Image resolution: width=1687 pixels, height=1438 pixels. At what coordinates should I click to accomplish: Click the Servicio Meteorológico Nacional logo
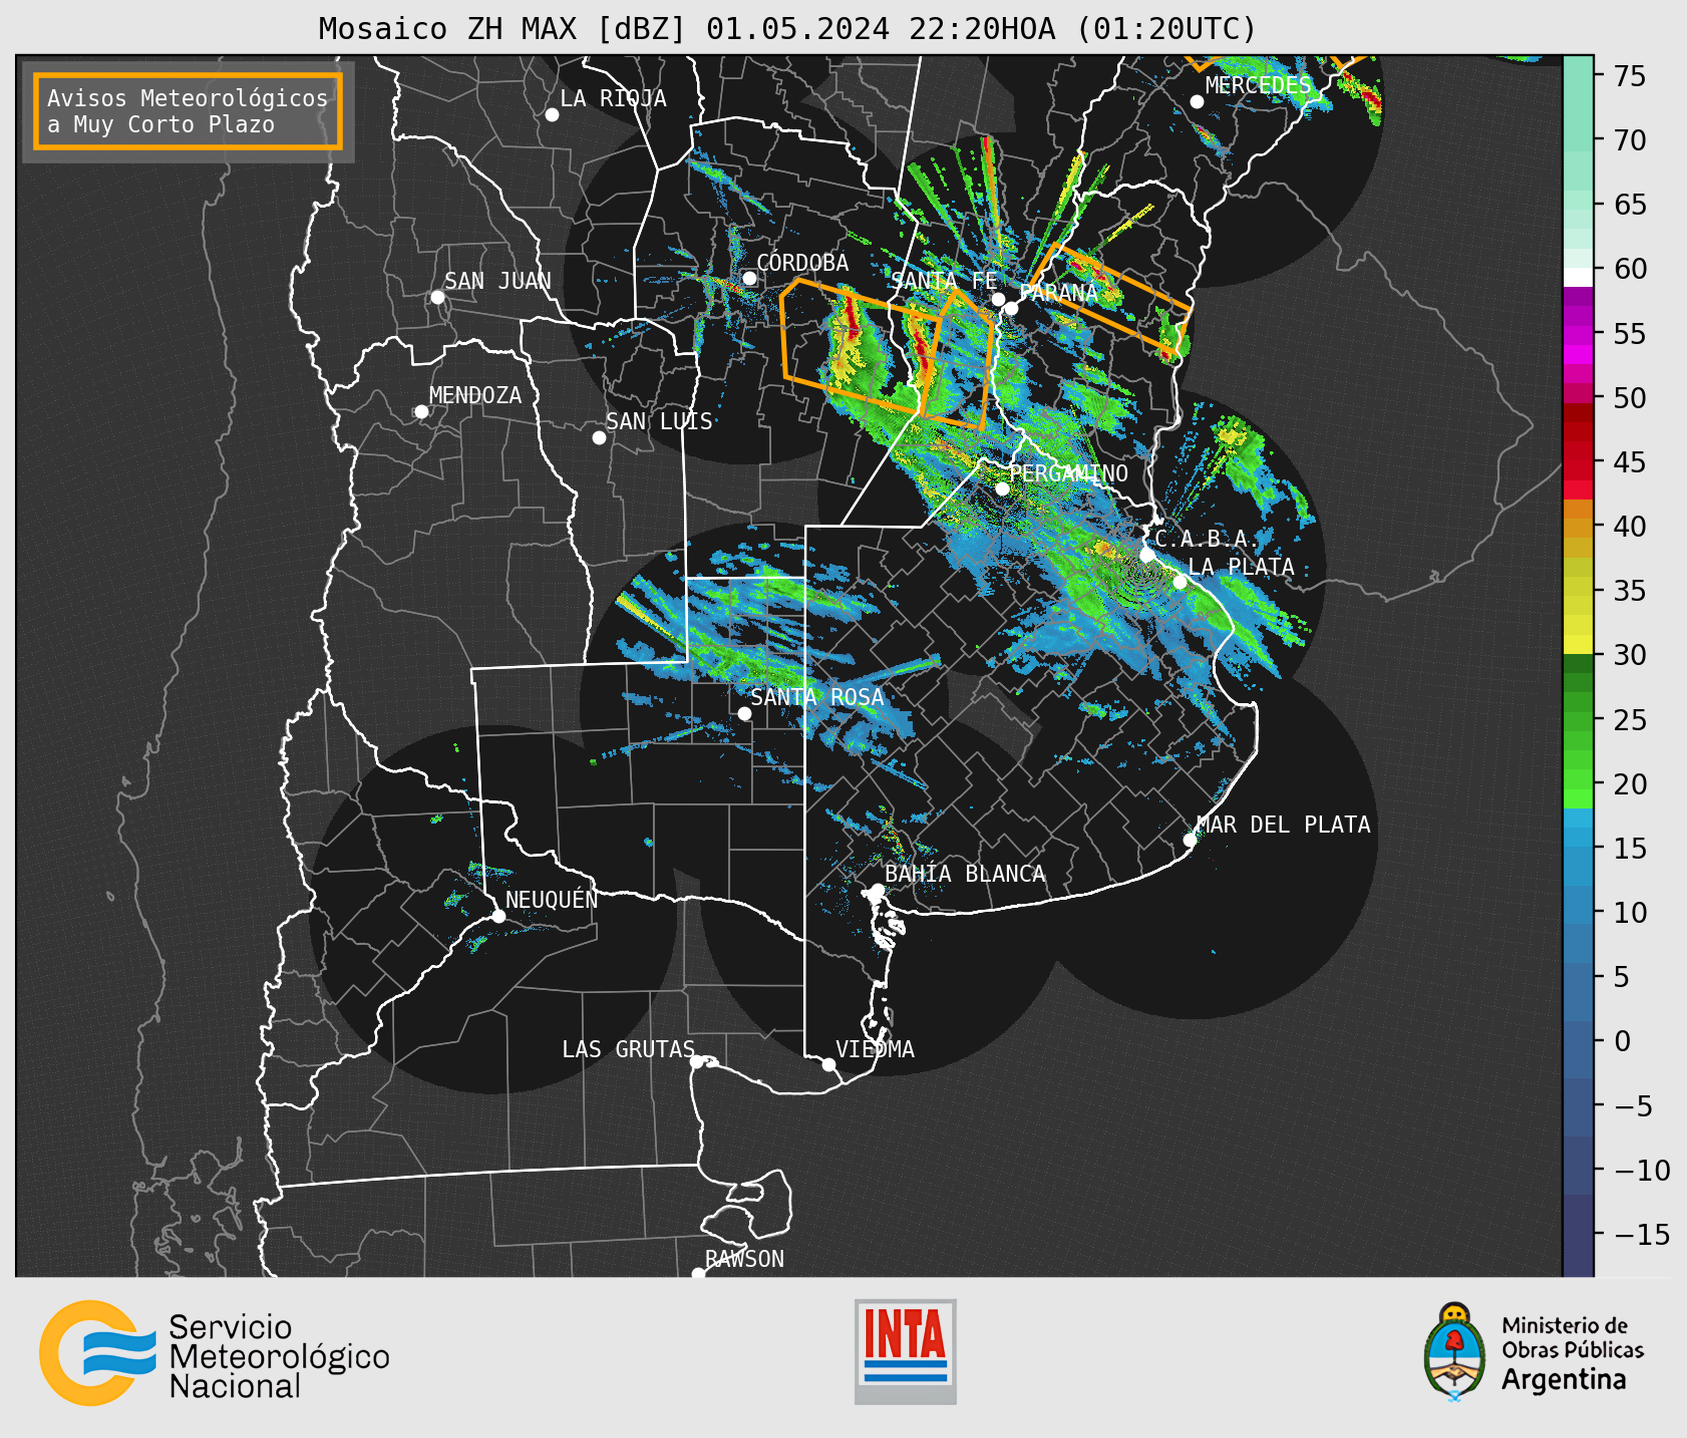214,1354
